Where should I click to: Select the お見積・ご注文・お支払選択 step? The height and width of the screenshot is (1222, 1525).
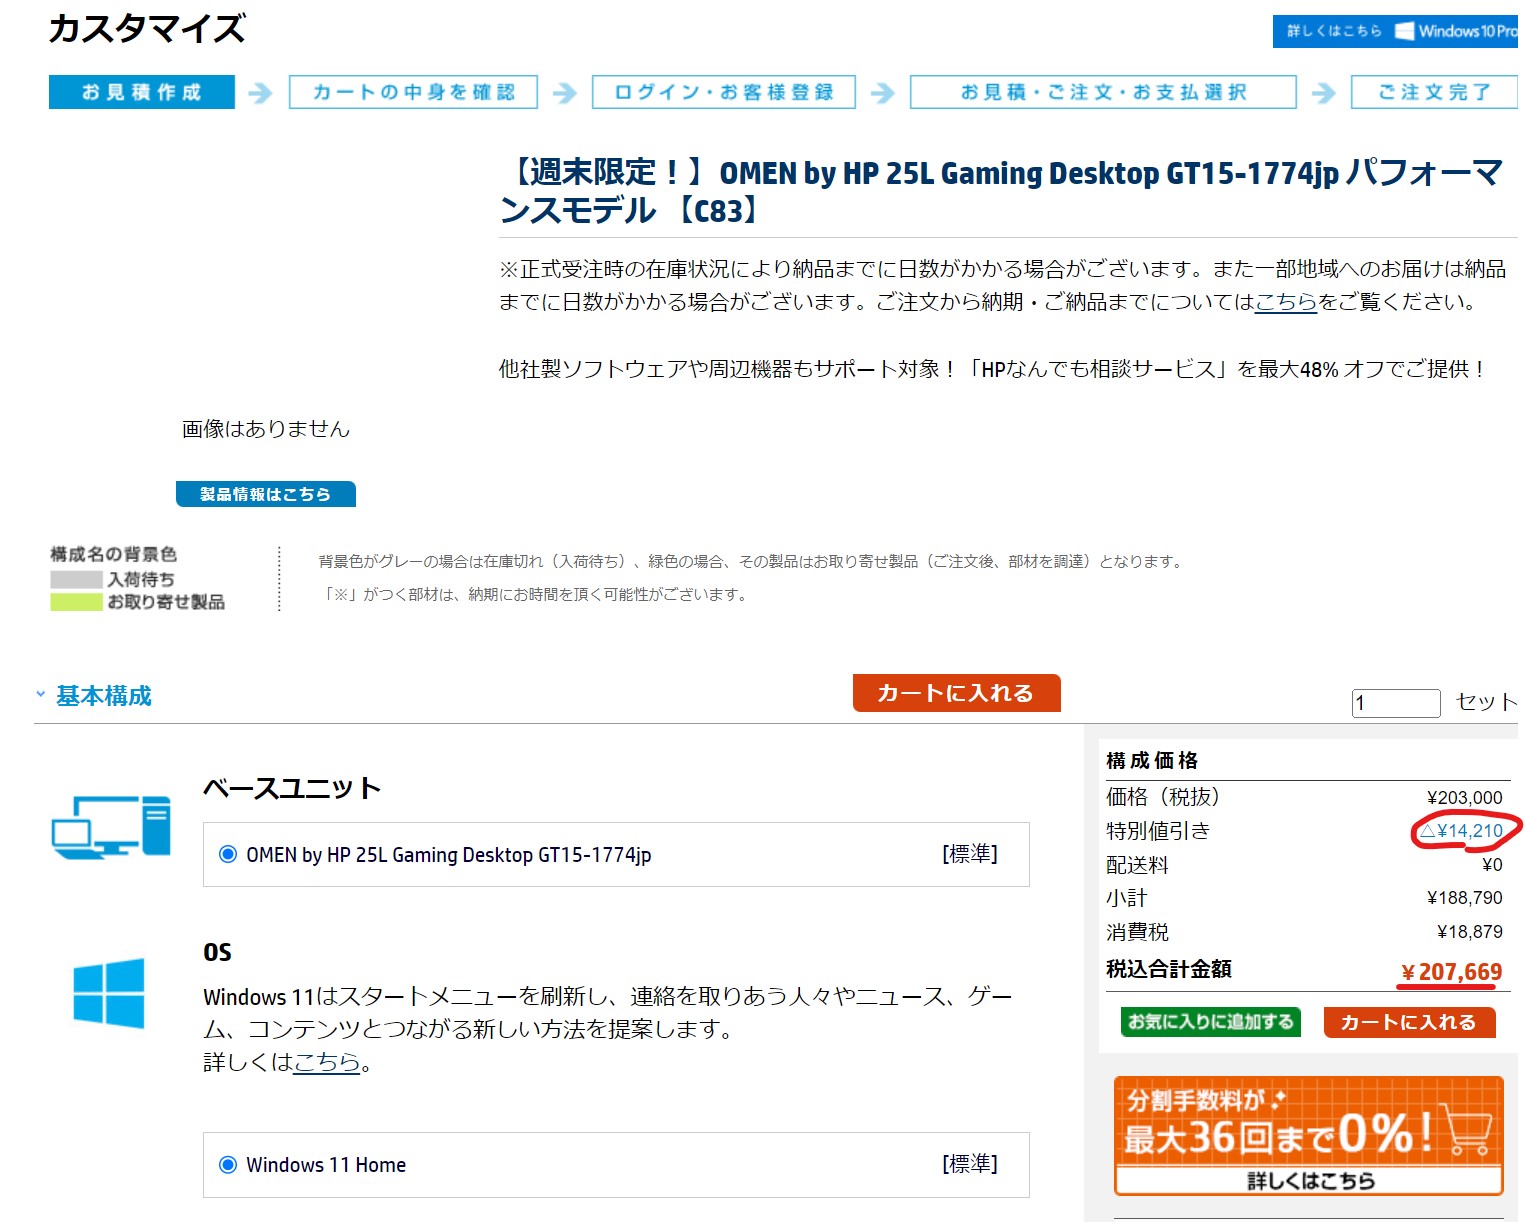pyautogui.click(x=1103, y=92)
